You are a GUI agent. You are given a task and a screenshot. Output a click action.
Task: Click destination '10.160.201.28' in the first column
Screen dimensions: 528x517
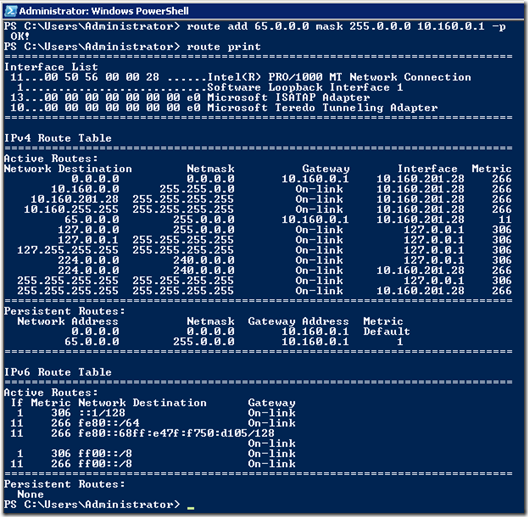(x=75, y=199)
